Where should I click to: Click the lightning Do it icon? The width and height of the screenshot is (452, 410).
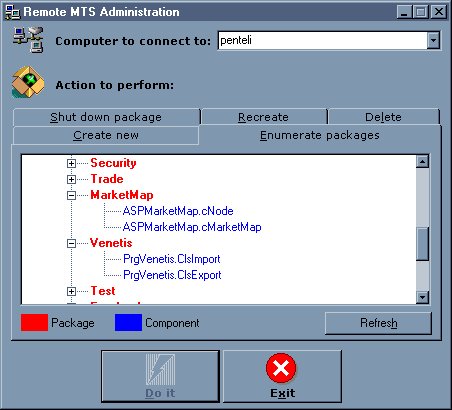[x=160, y=369]
